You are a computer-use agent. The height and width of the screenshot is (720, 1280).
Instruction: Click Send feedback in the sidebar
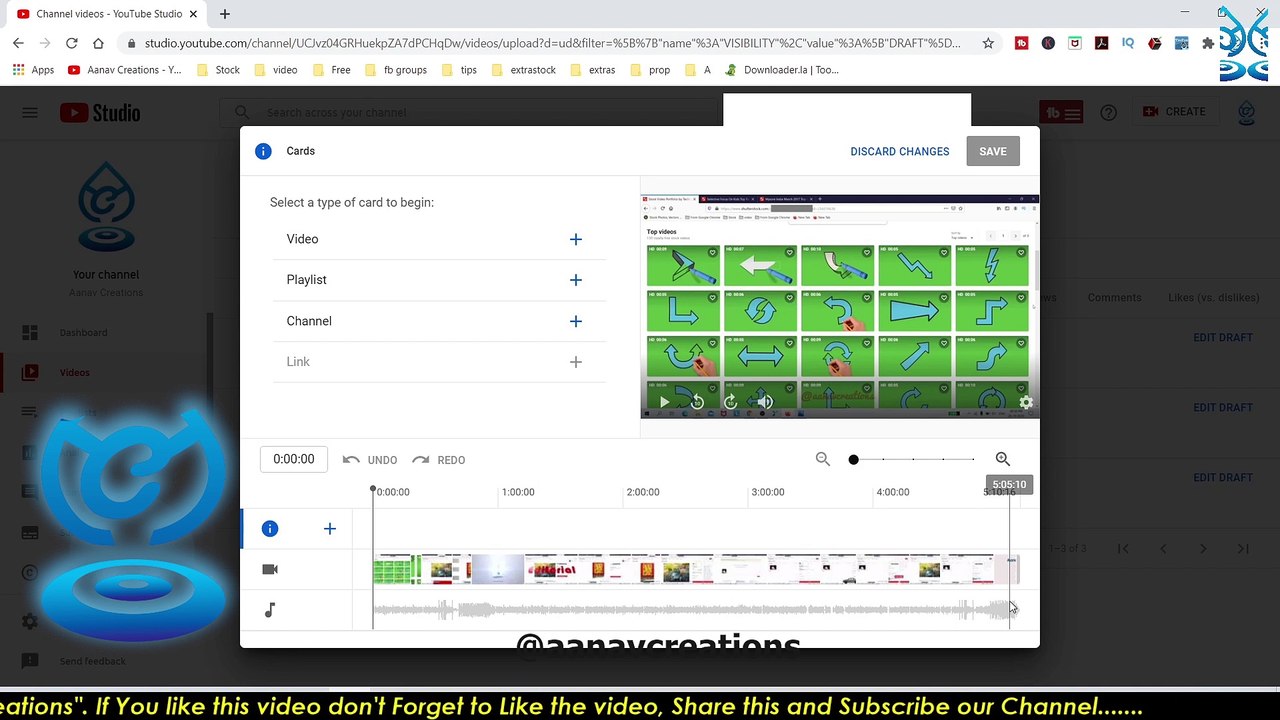(92, 661)
